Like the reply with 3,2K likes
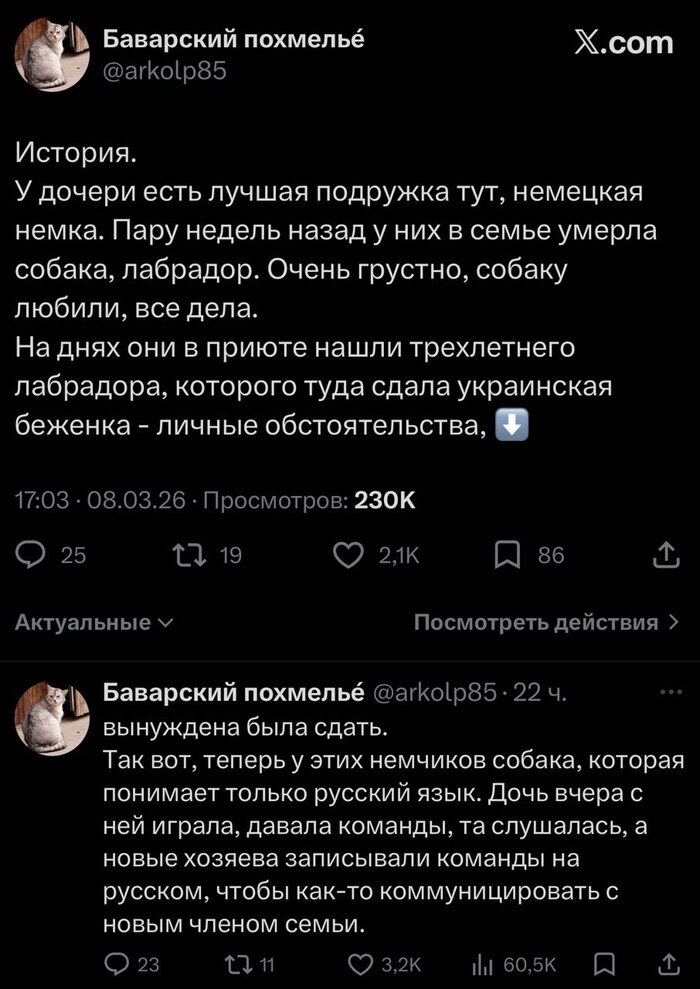The image size is (700, 989). tap(360, 963)
